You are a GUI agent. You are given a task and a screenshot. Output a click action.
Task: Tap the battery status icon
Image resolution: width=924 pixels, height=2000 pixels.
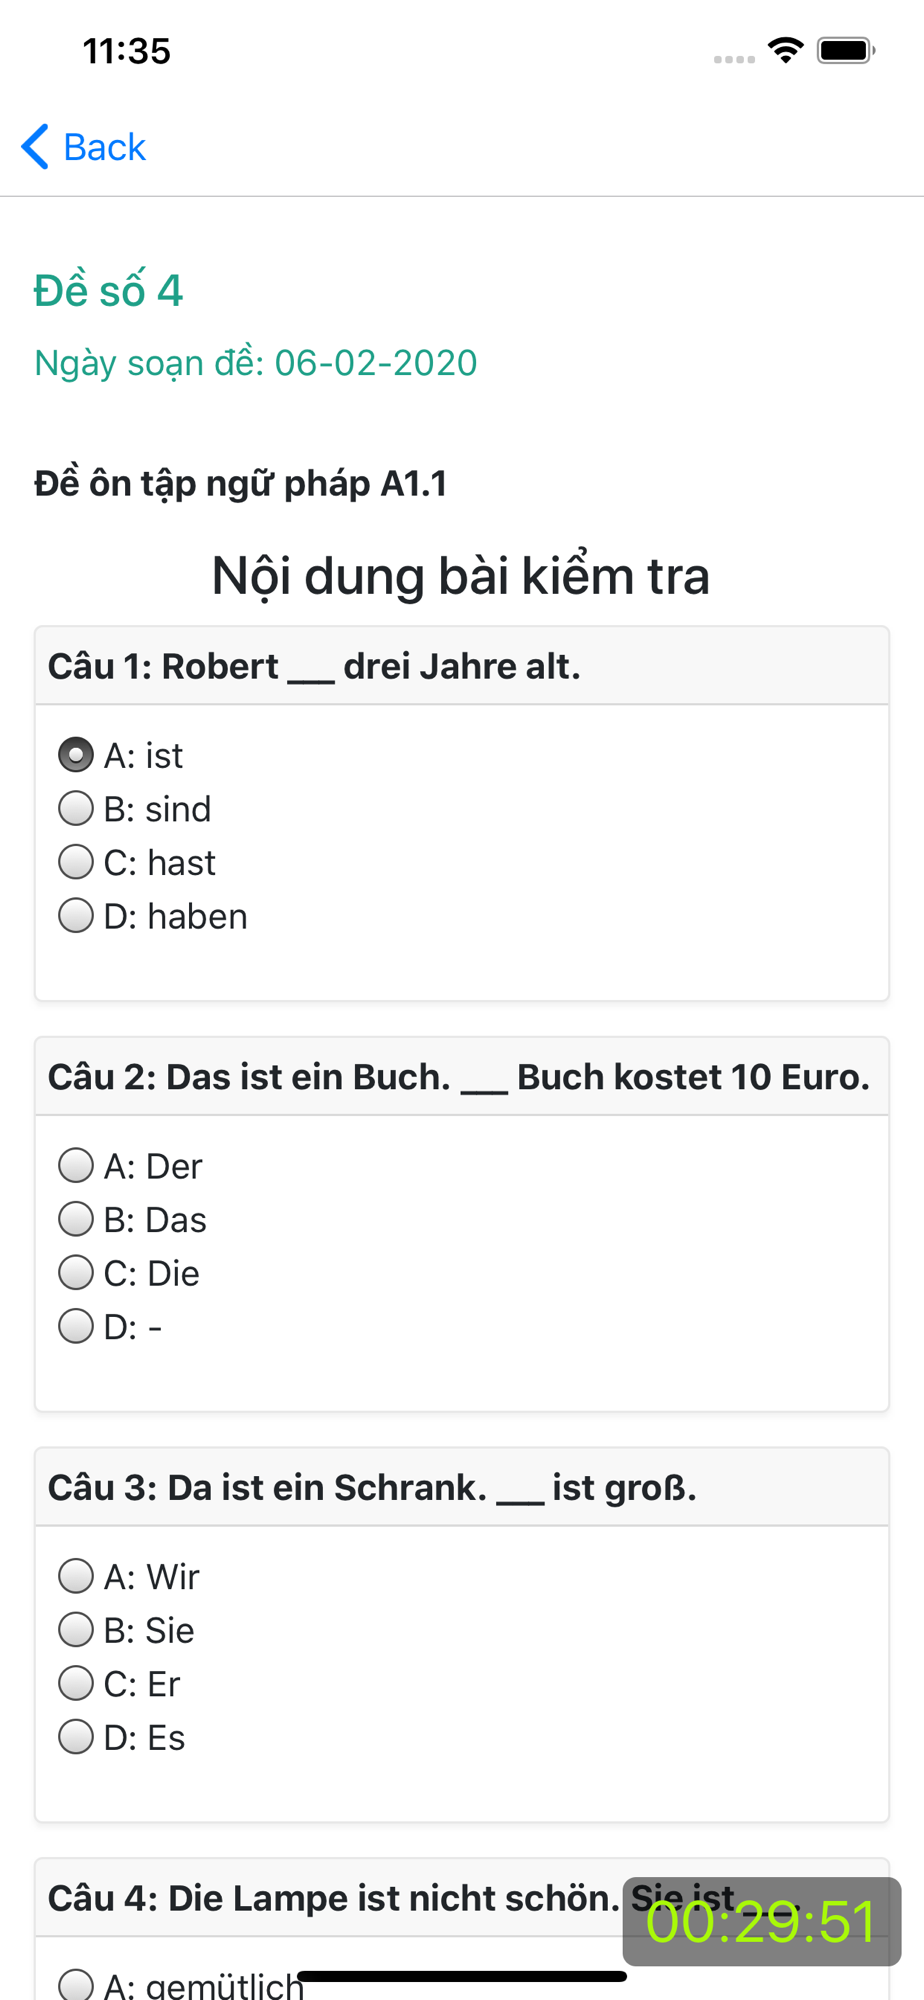pos(846,50)
